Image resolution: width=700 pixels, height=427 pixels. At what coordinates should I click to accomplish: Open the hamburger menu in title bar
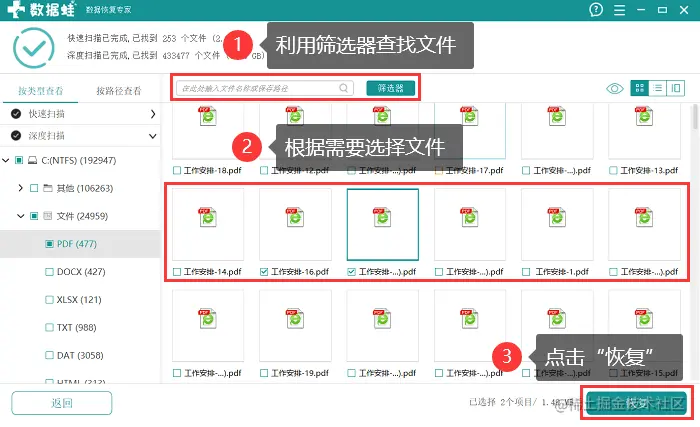(x=619, y=10)
